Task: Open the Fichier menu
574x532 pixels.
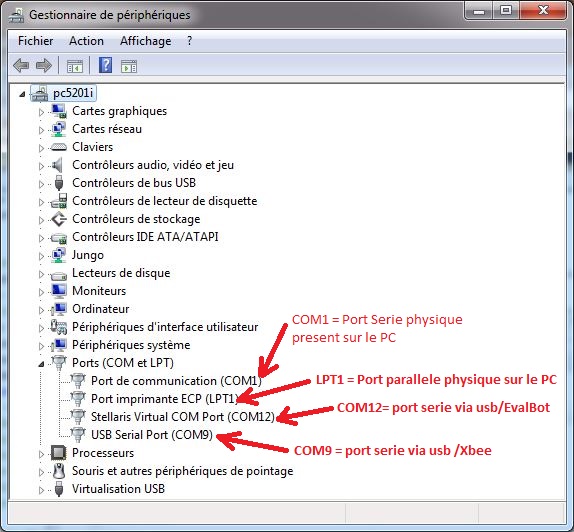Action: point(36,41)
